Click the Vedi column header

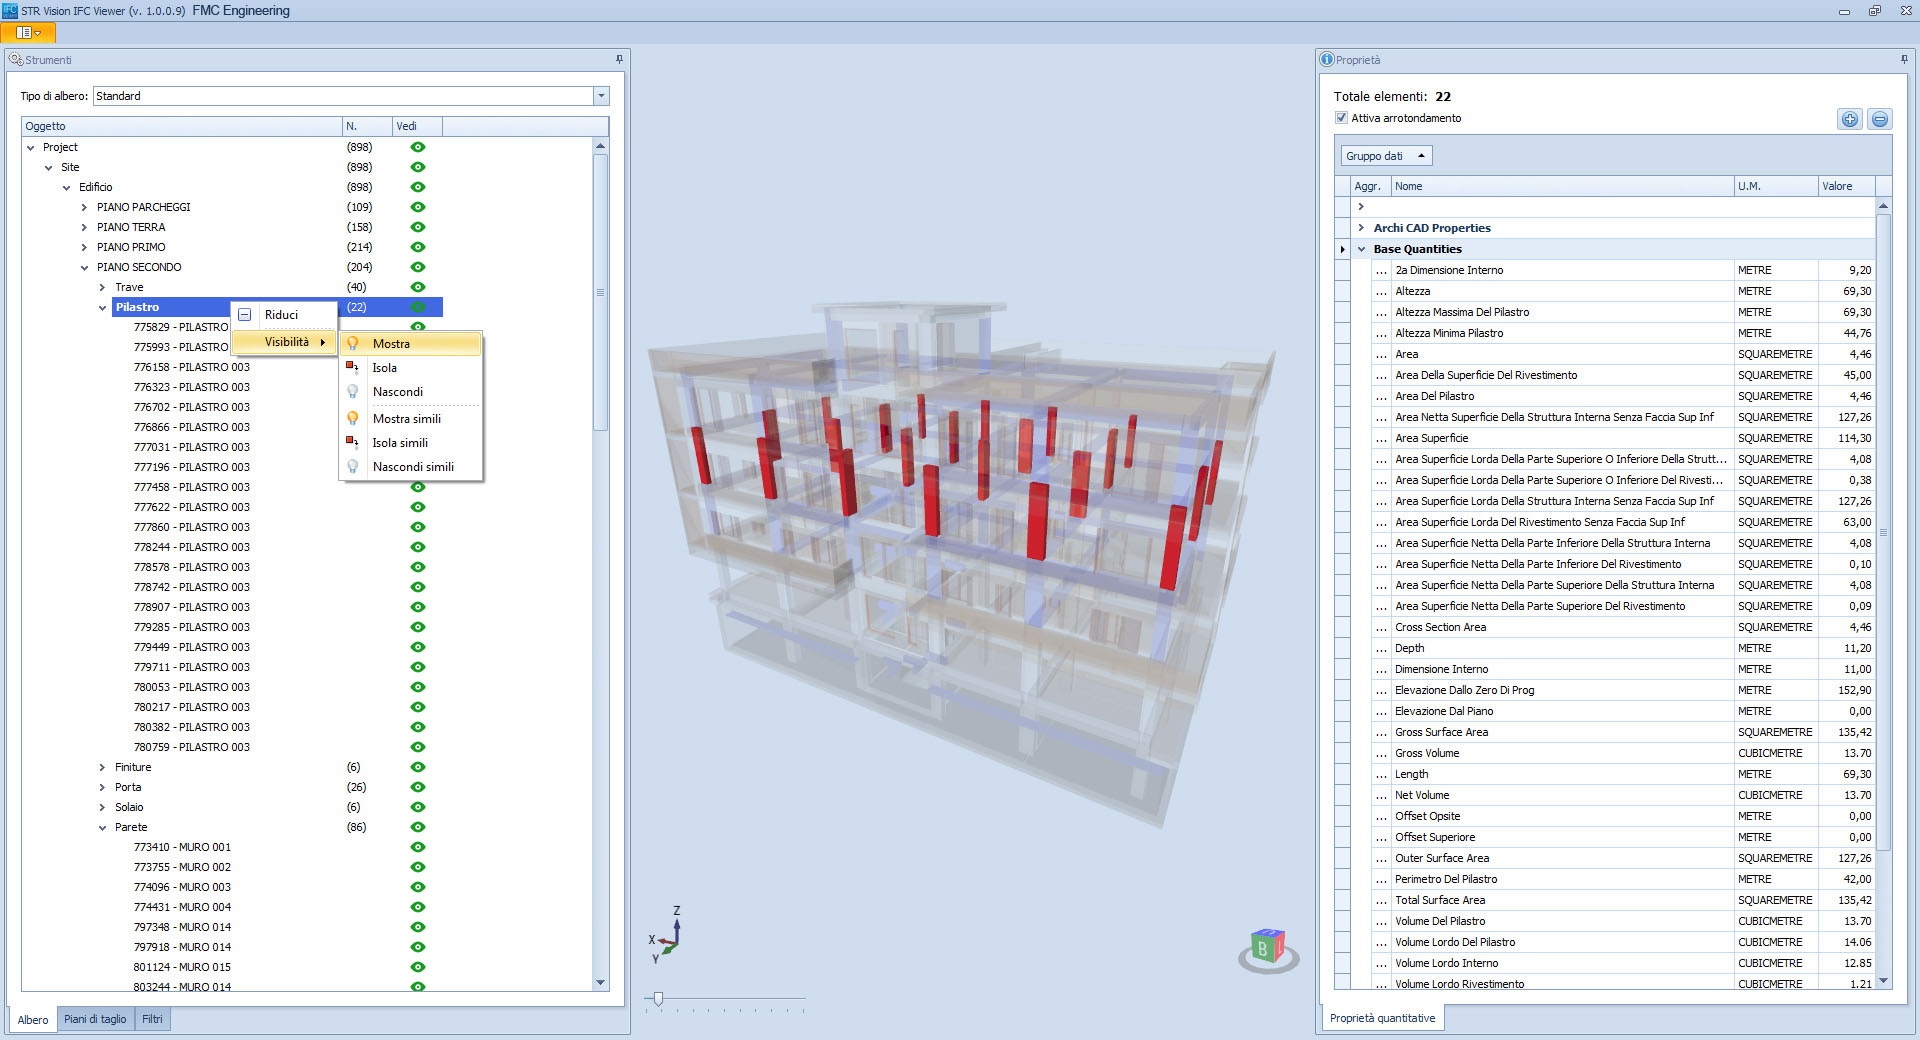tap(417, 126)
